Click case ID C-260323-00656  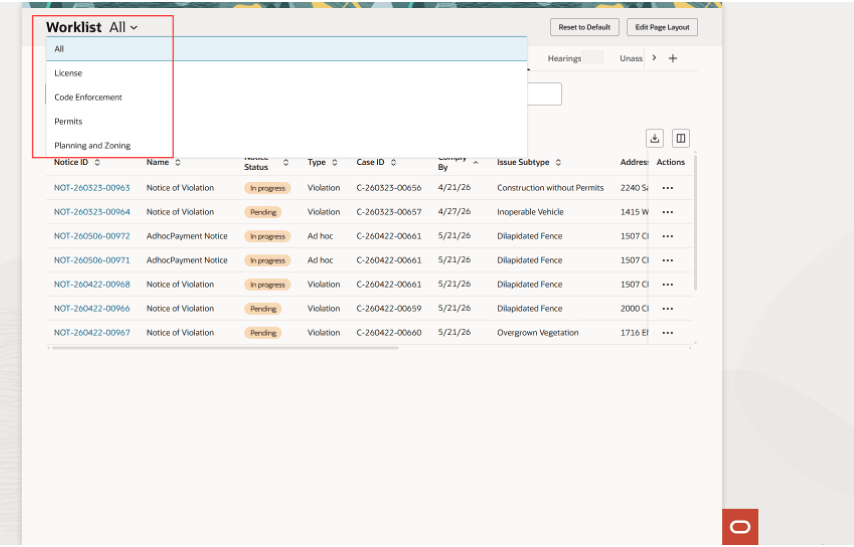pyautogui.click(x=389, y=188)
